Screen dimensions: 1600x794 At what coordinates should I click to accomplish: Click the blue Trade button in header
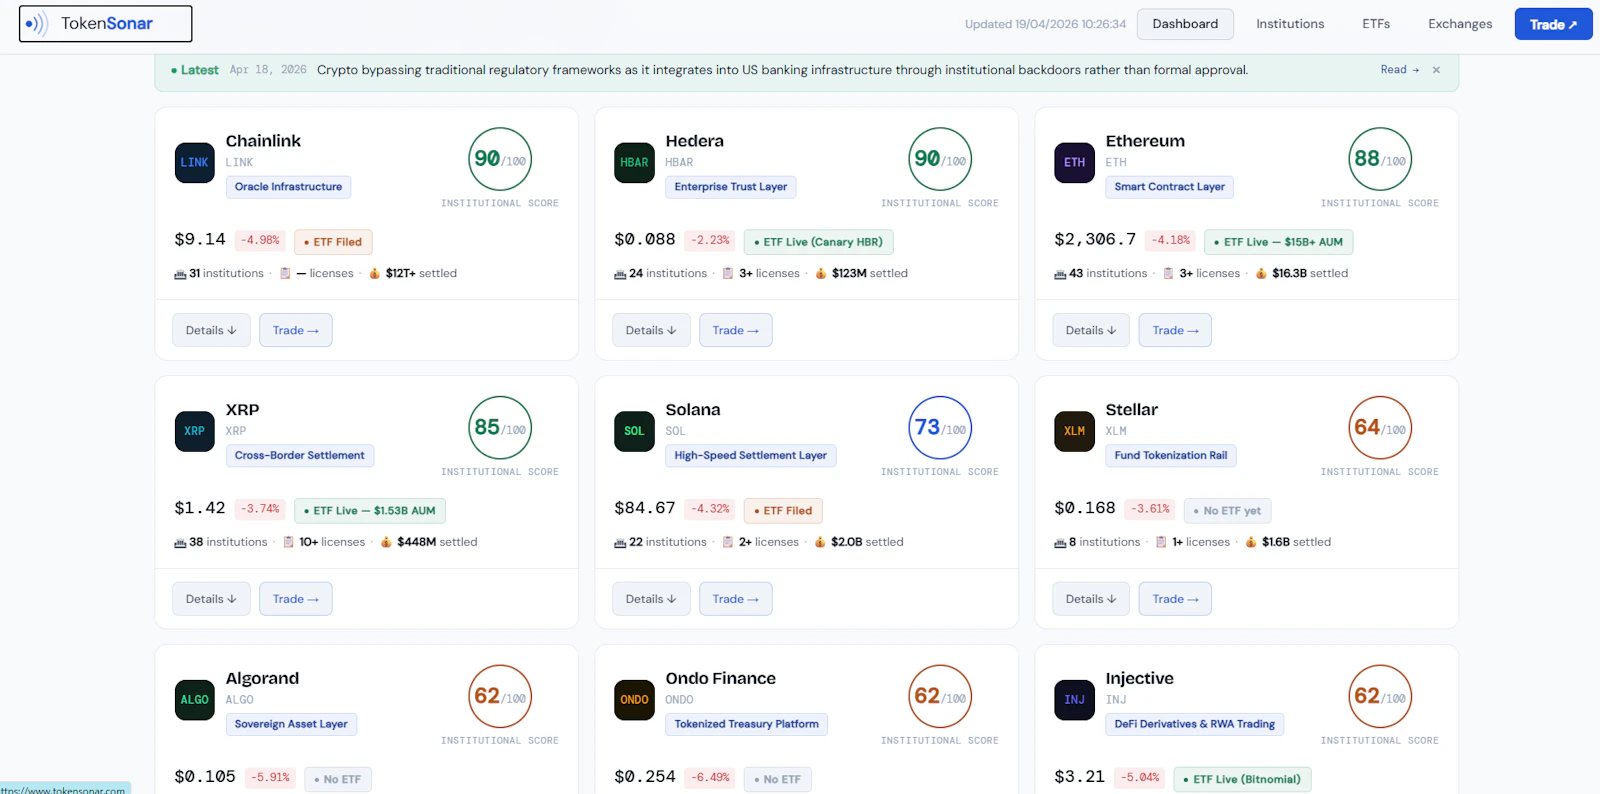pos(1553,24)
